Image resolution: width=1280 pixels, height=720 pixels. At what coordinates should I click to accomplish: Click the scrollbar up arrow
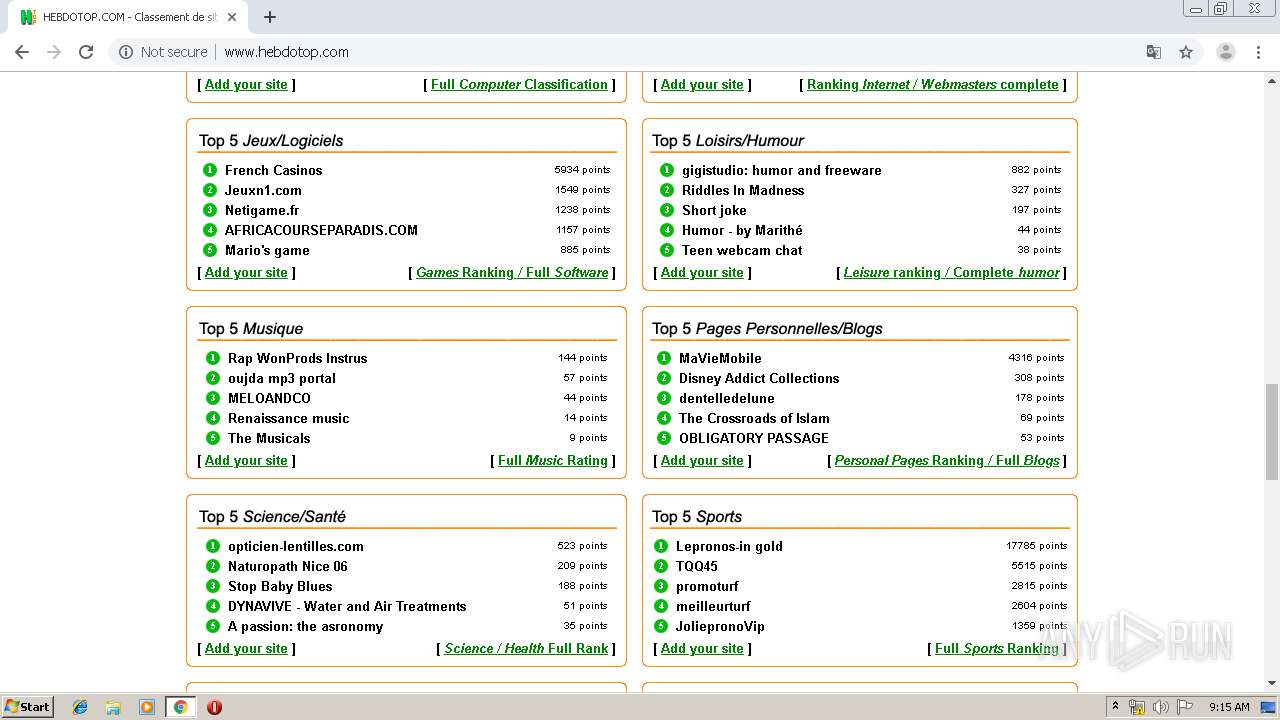tap(1271, 80)
